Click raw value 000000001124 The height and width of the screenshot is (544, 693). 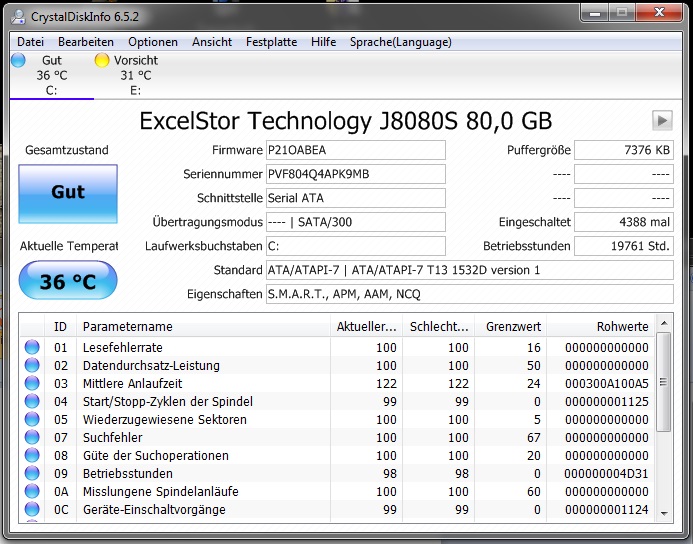pos(606,510)
